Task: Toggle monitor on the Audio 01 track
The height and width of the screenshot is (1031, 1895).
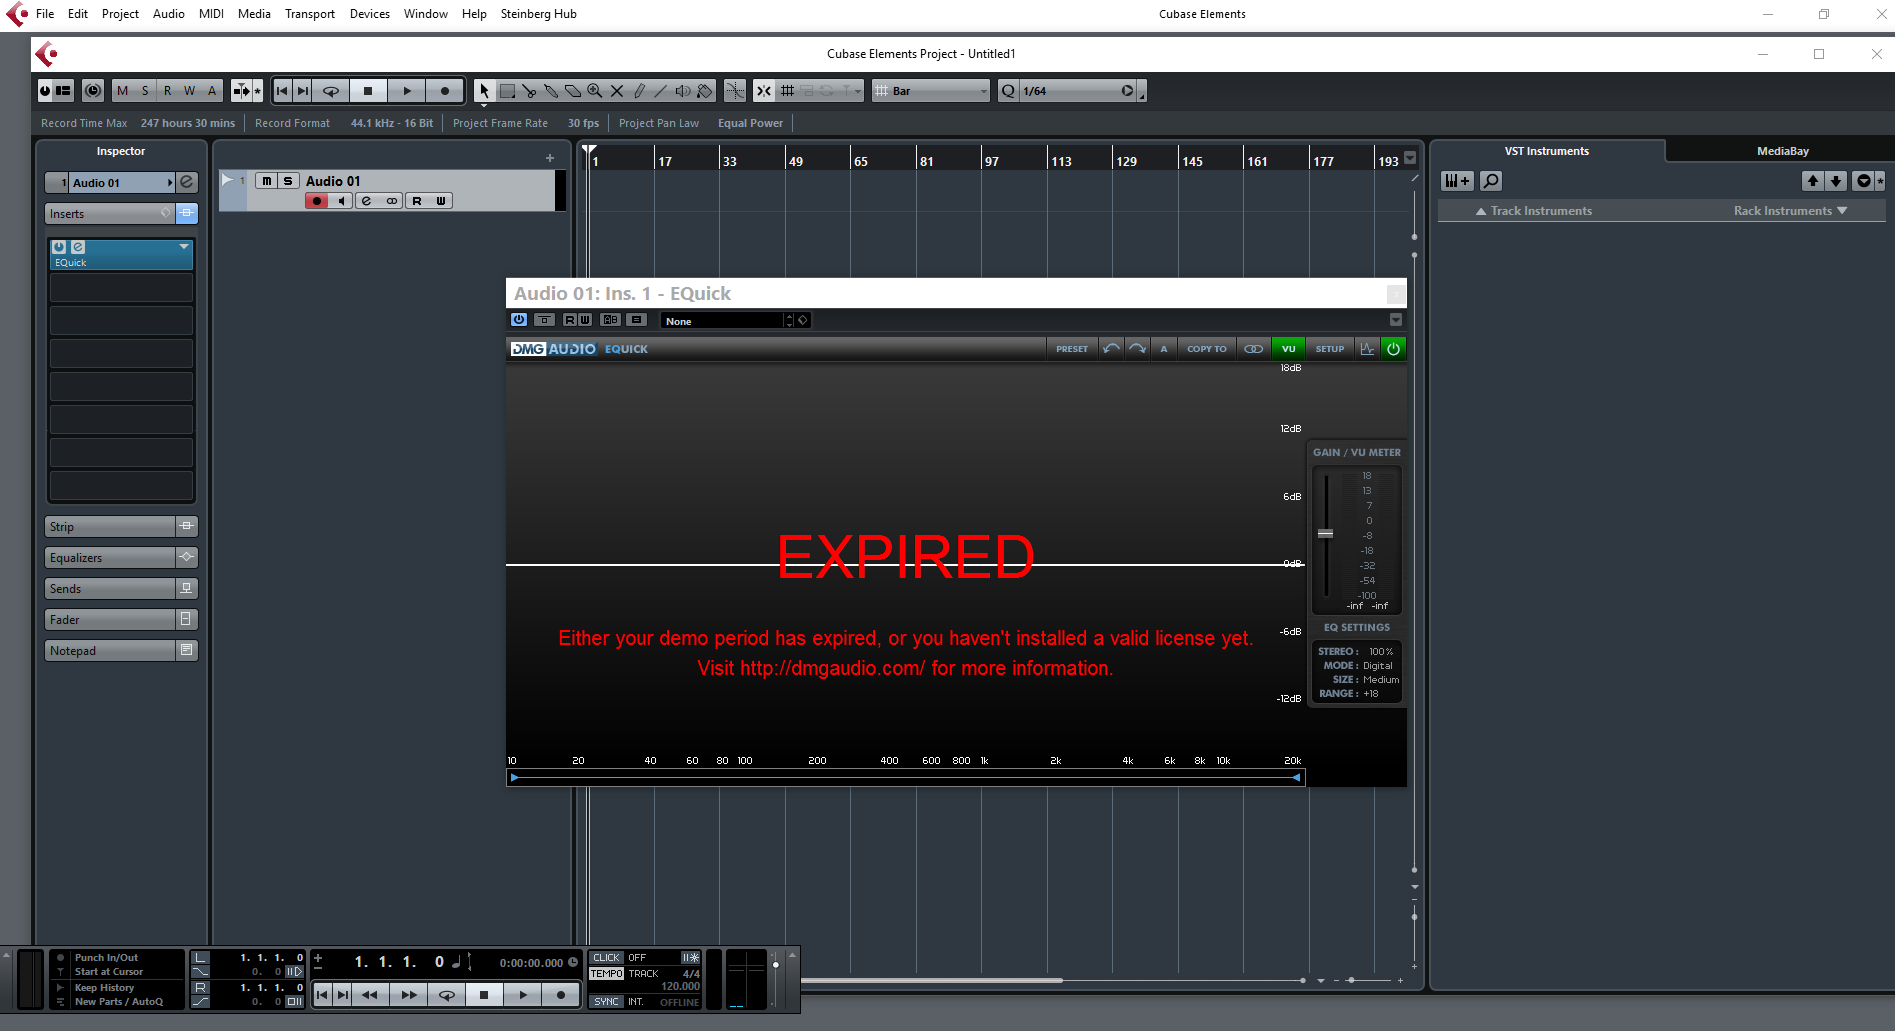Action: [x=342, y=201]
